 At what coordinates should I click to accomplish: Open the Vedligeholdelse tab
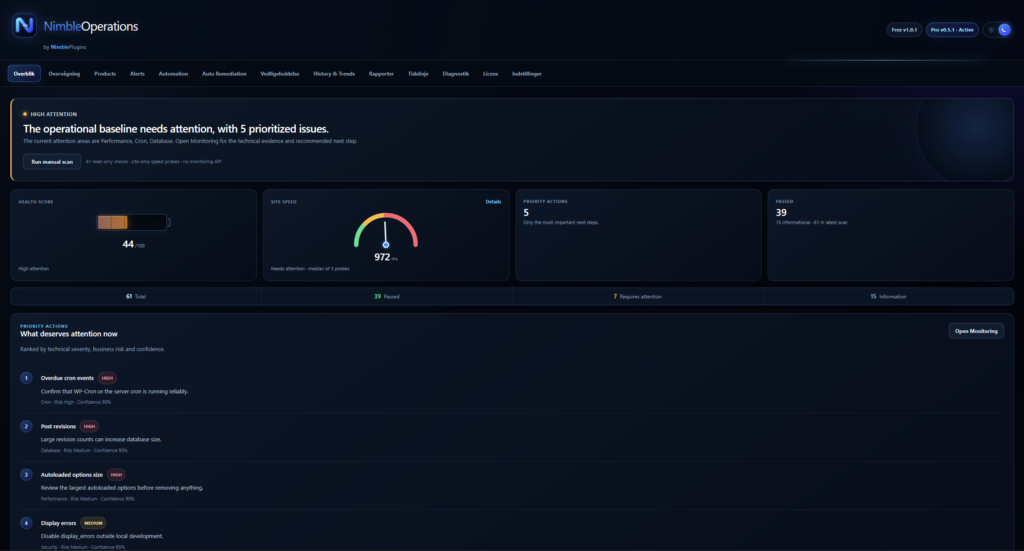click(280, 74)
